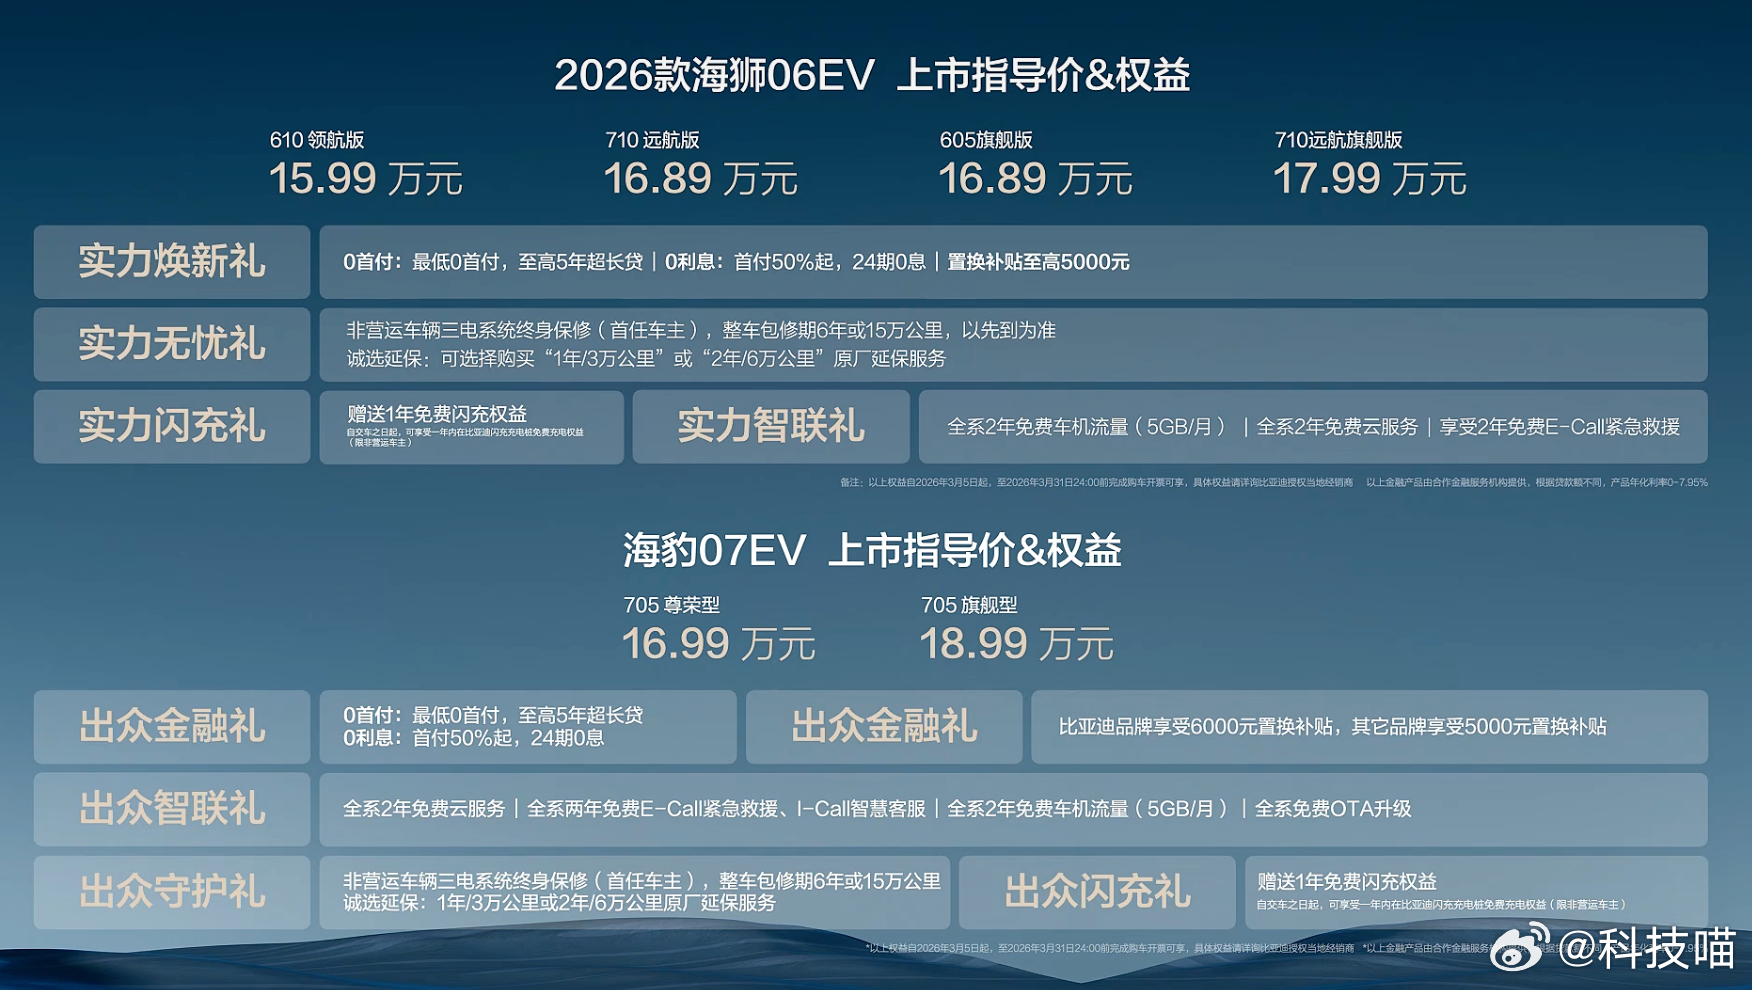Click the '实力焕新礼' label box
The width and height of the screenshot is (1752, 990).
(172, 262)
